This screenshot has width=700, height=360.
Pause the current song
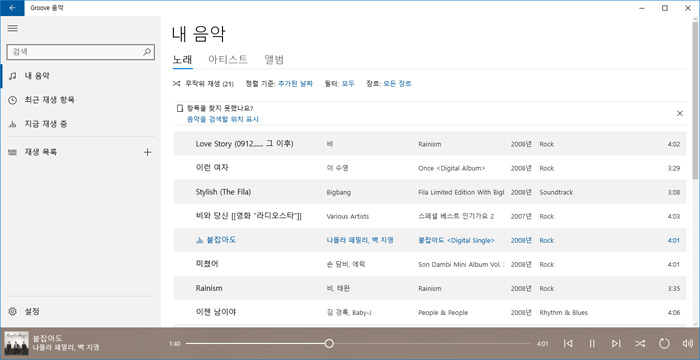point(592,343)
